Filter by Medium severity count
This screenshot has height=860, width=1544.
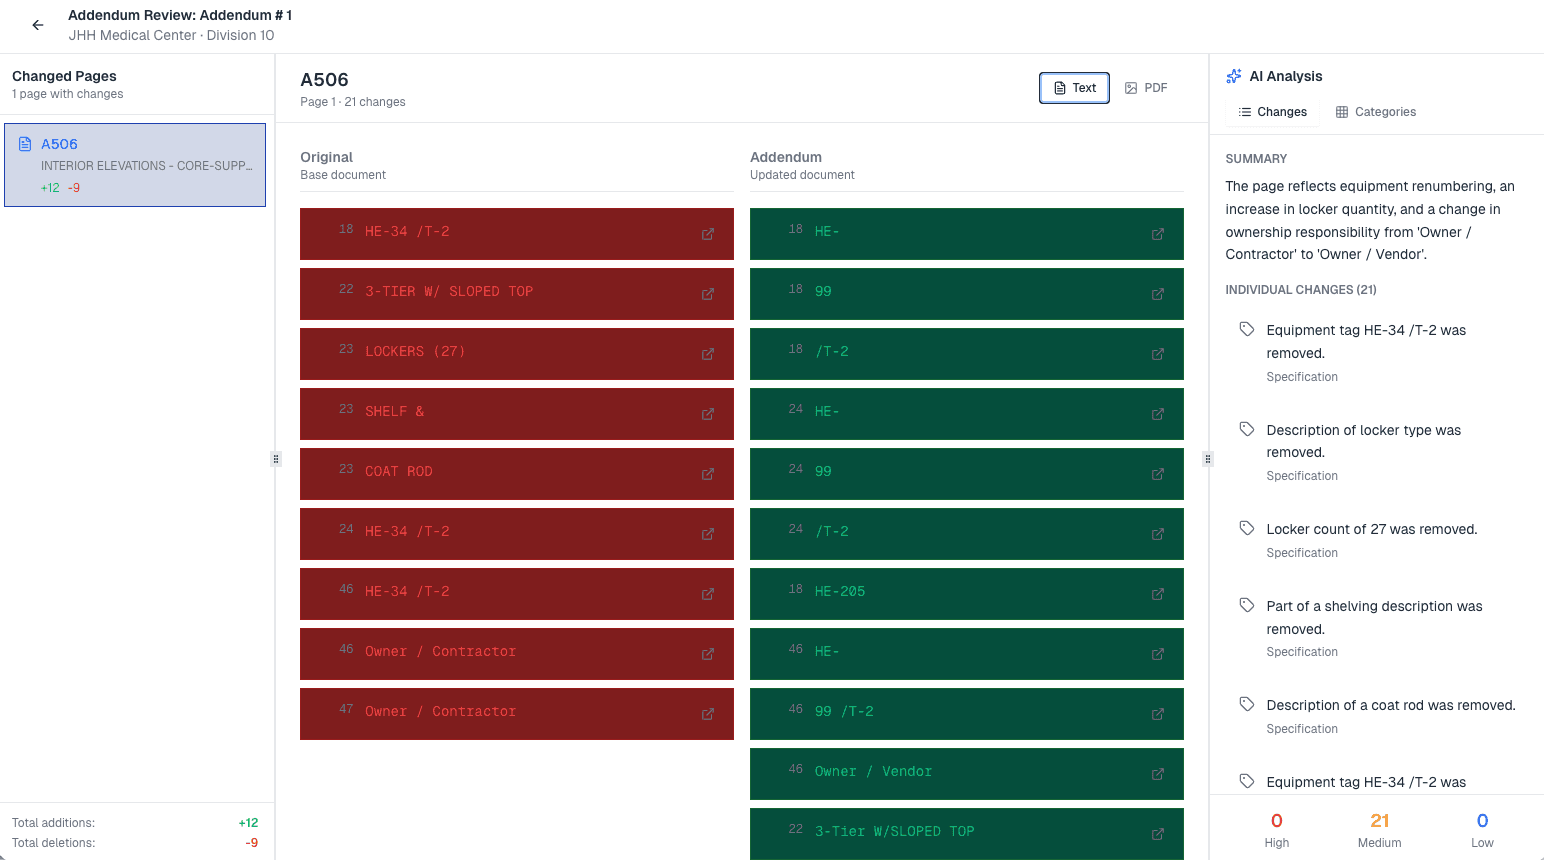[1379, 829]
